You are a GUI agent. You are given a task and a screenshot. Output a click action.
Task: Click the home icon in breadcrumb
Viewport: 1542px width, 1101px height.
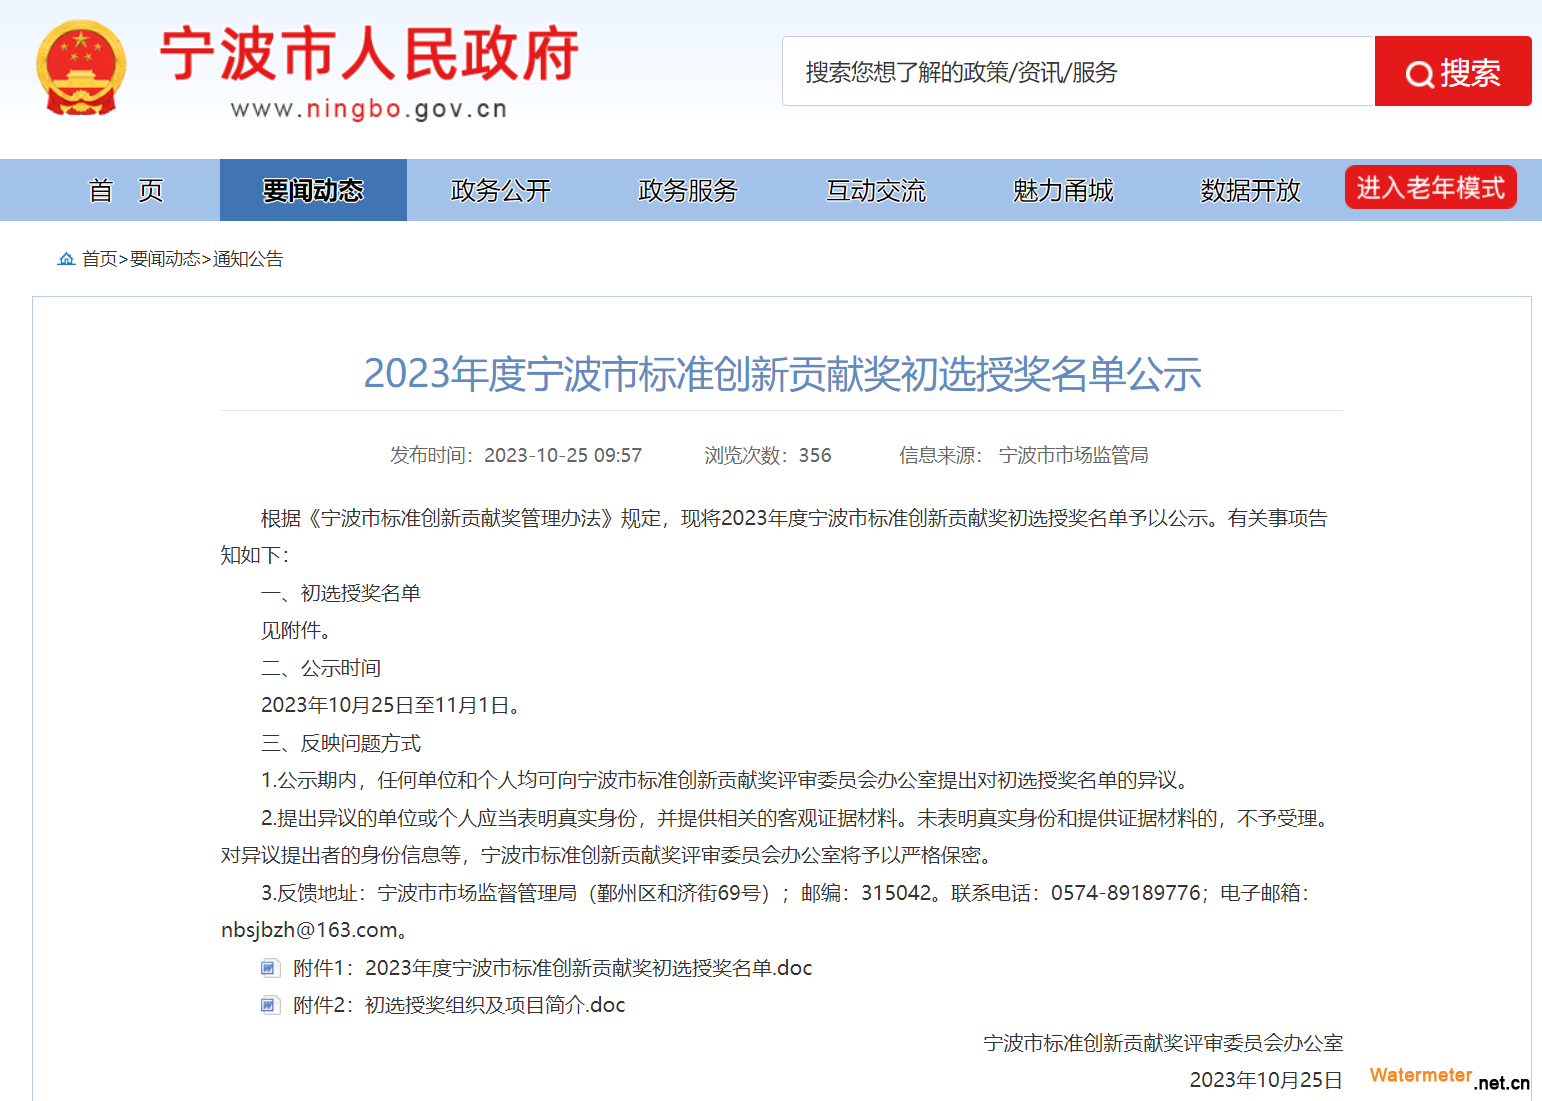(66, 259)
